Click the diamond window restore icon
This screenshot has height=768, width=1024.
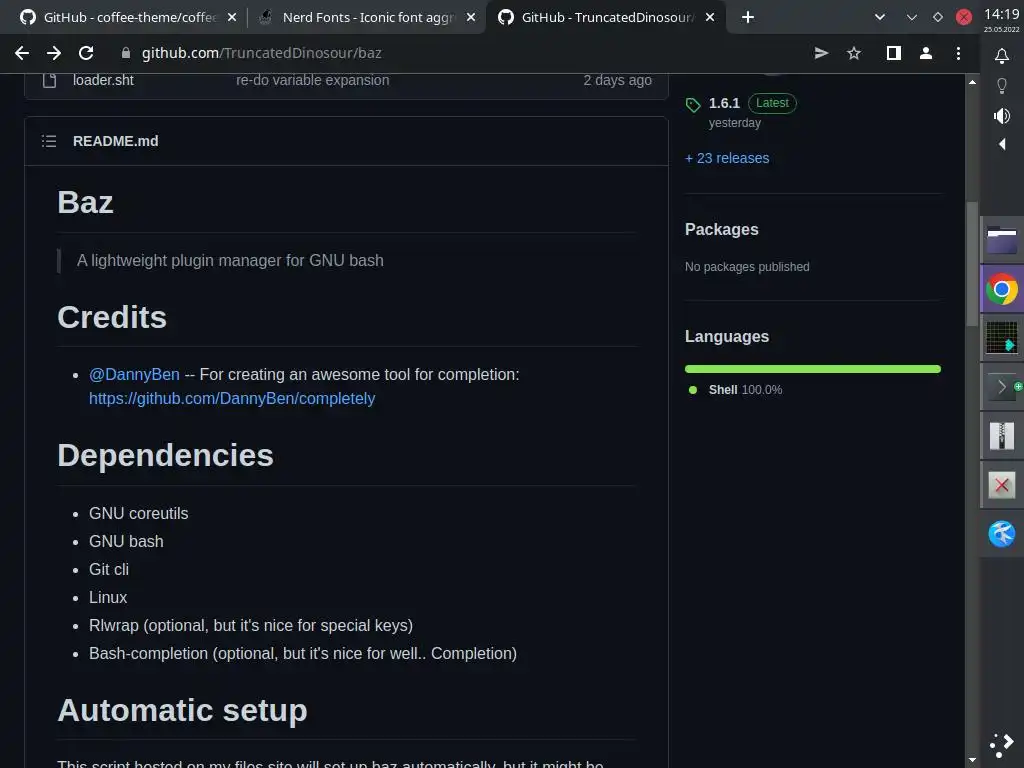point(938,17)
